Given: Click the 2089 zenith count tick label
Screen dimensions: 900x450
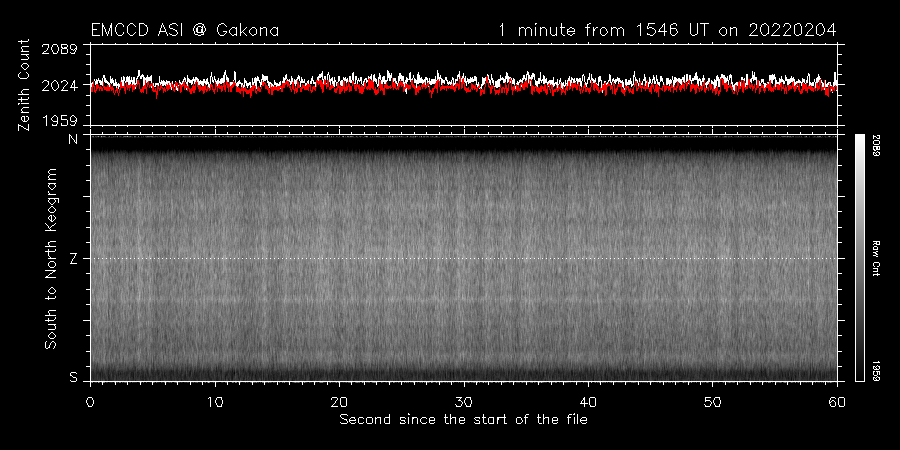Looking at the screenshot, I should pos(59,49).
